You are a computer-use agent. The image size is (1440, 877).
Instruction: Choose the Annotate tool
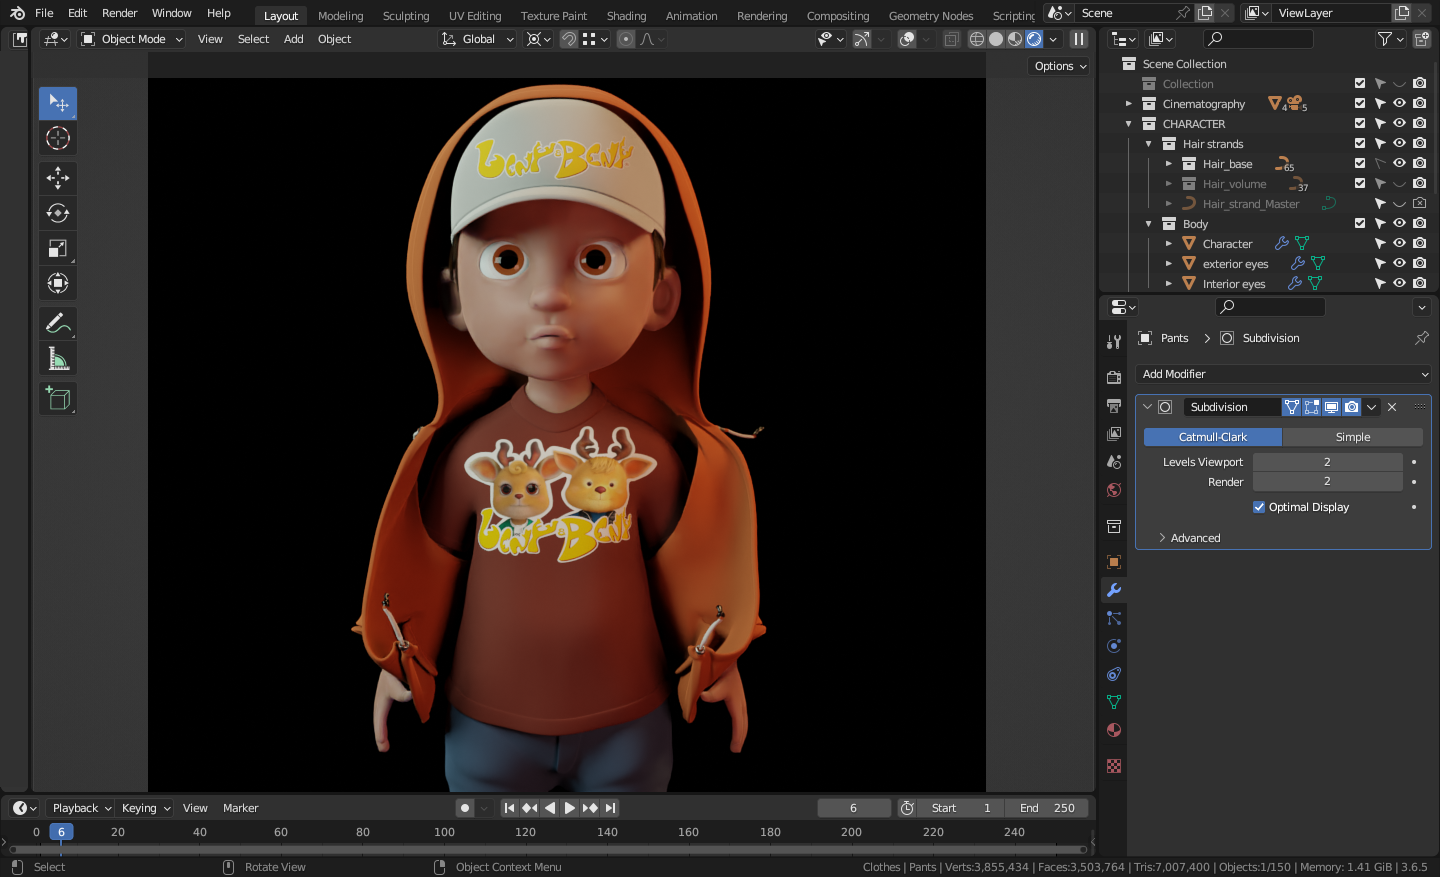point(58,323)
